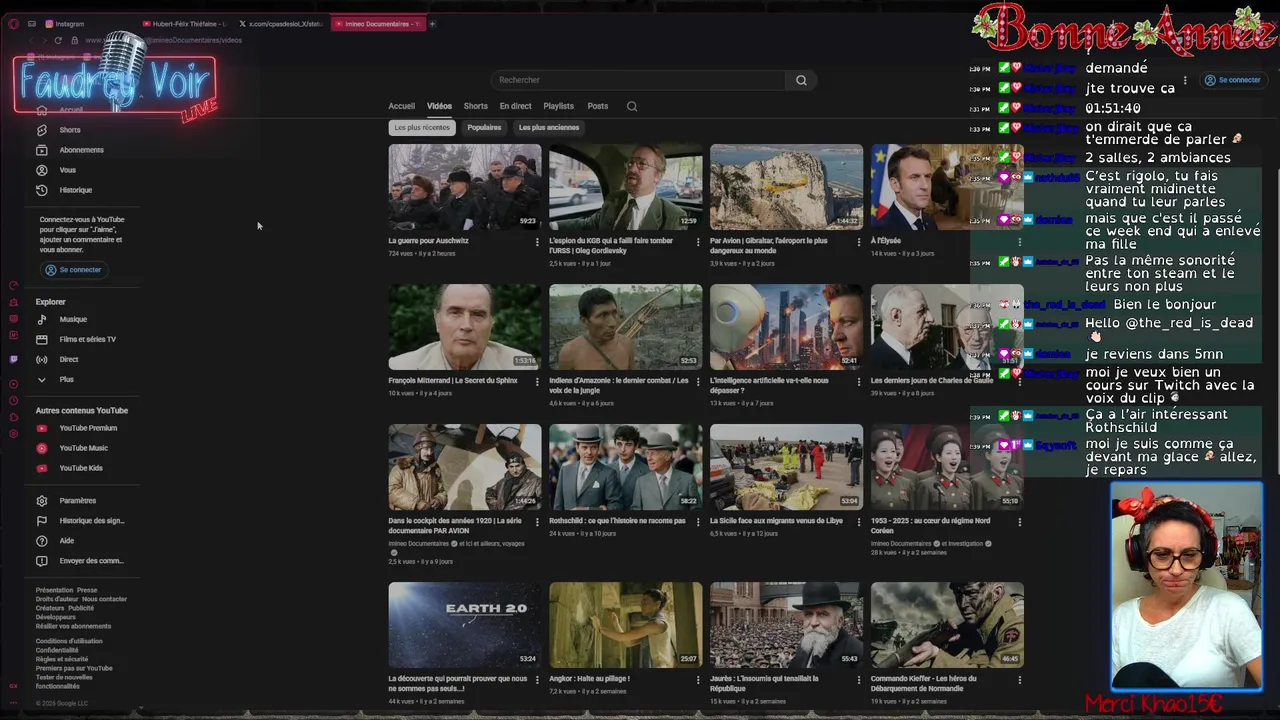Open menu for Indiens d'Amazonie video

pos(698,382)
